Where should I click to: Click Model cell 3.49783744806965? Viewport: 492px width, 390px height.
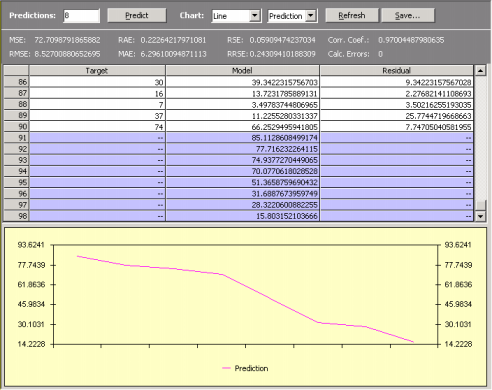click(x=242, y=105)
